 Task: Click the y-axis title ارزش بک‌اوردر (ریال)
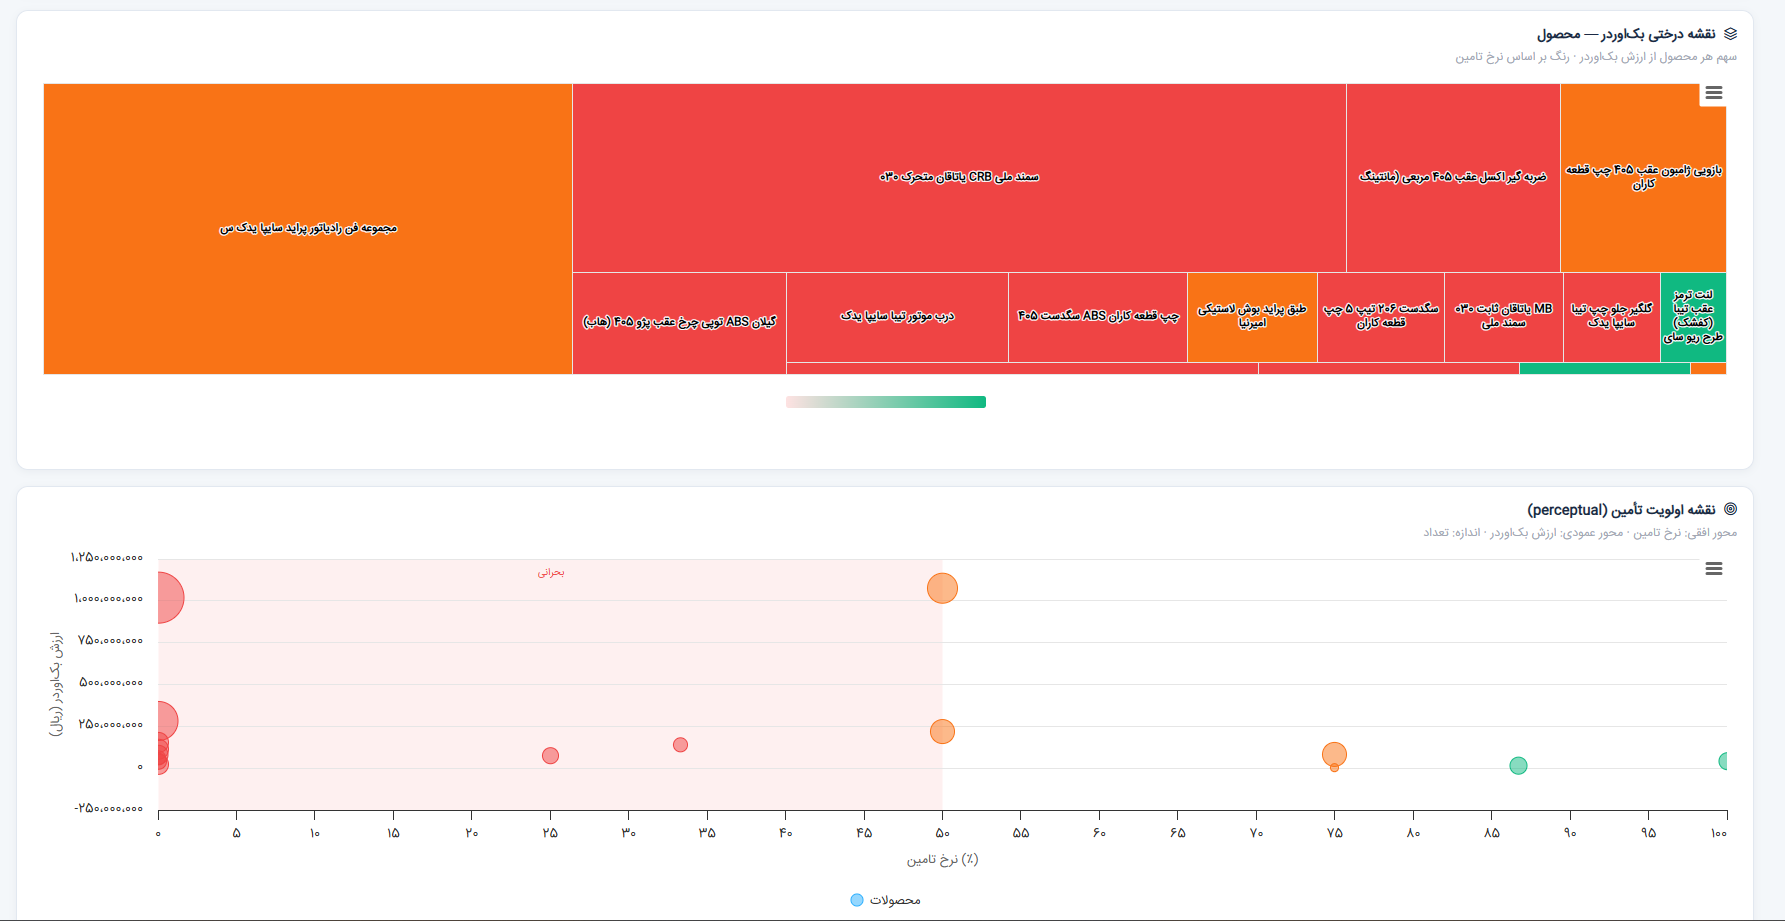coord(56,684)
